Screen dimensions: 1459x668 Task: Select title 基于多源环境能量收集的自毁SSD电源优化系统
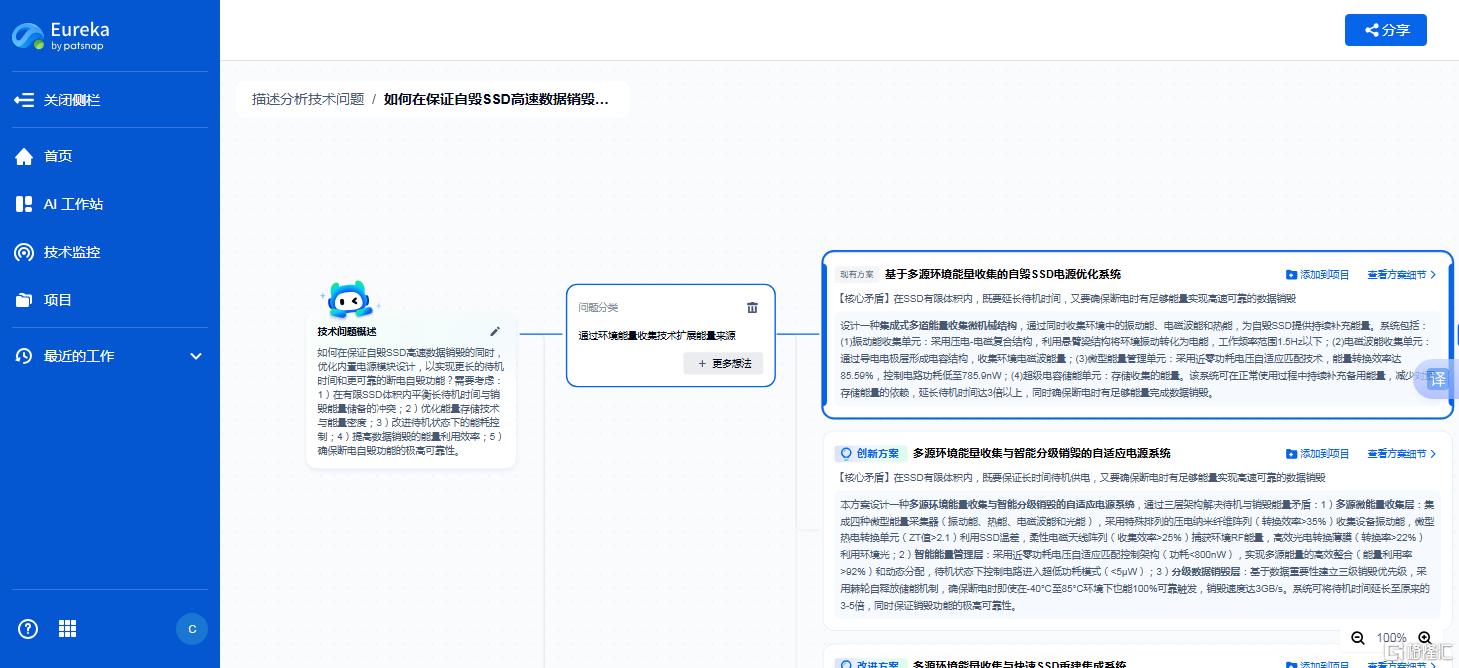tap(1003, 274)
